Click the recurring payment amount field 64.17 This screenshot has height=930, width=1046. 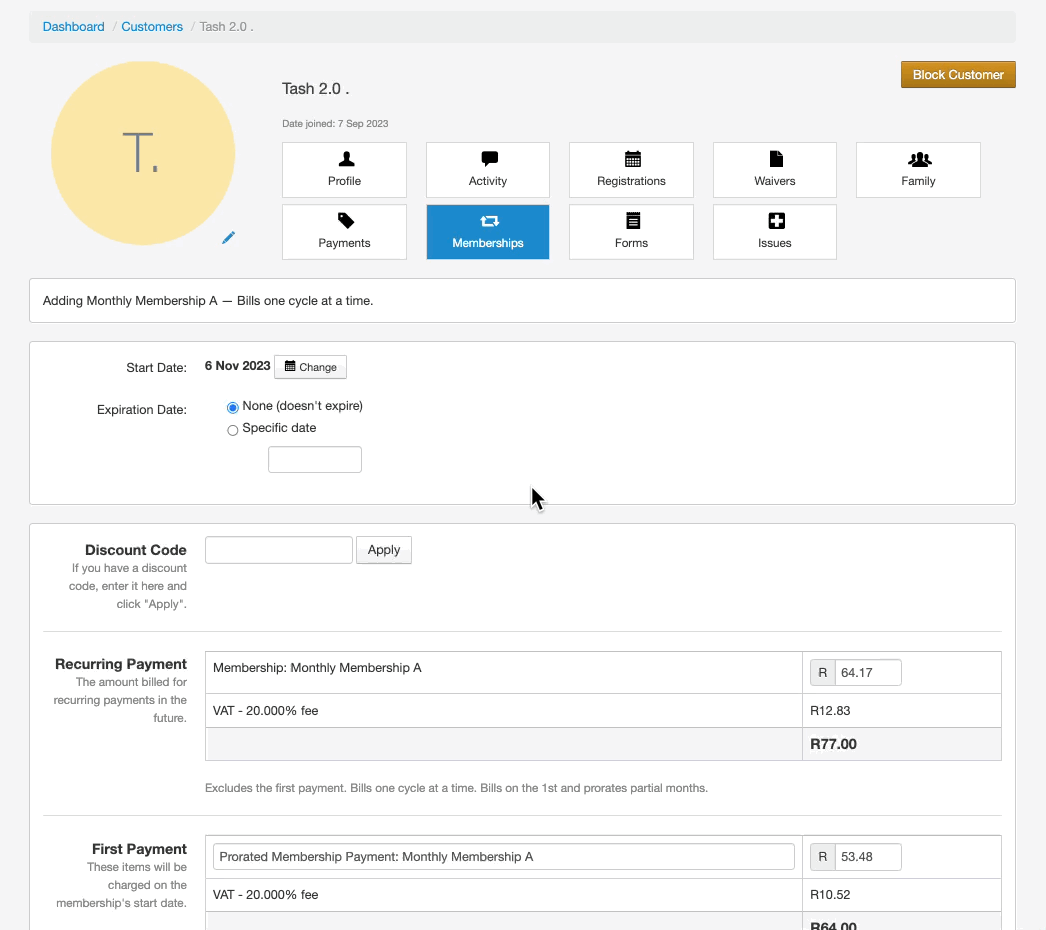(x=867, y=673)
